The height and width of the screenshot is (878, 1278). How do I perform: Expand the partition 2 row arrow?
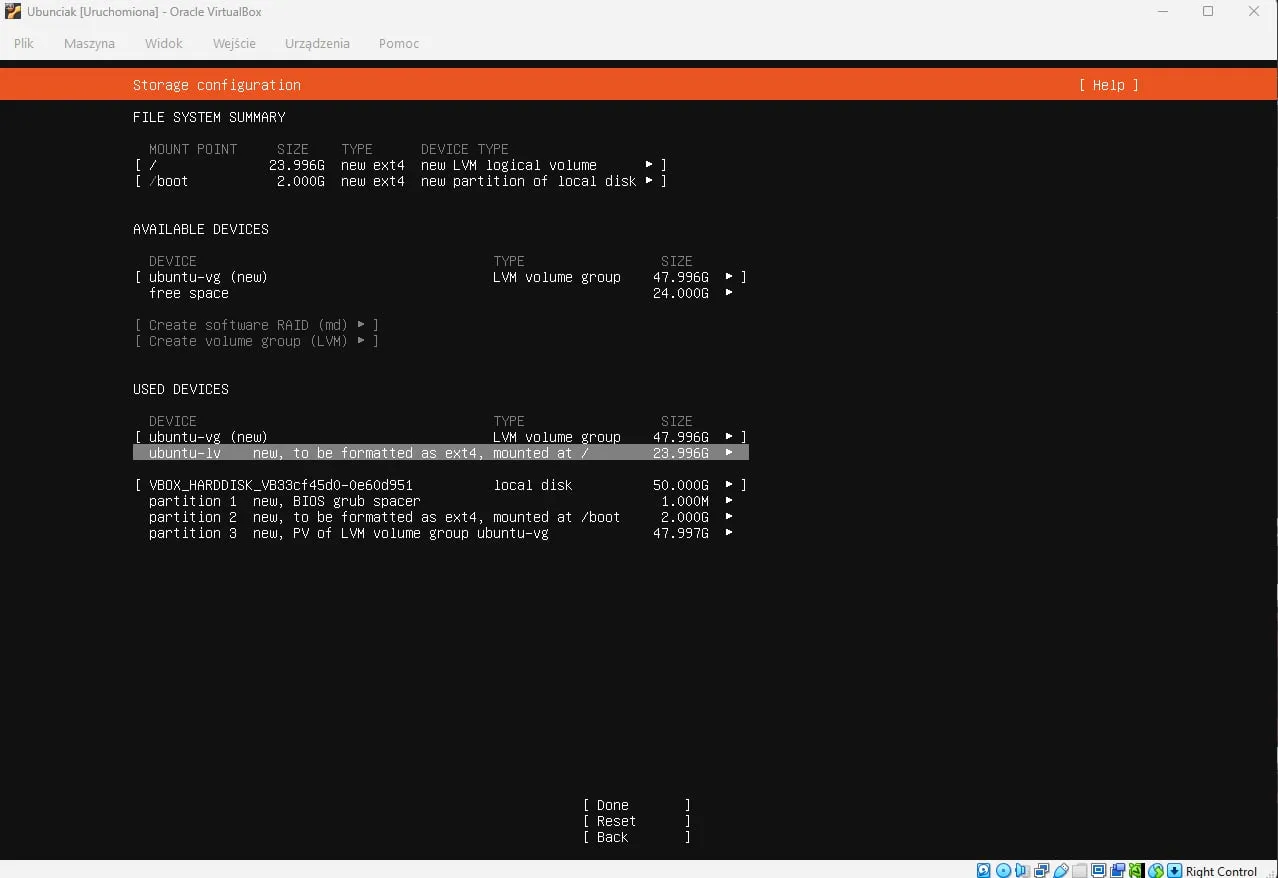(729, 517)
